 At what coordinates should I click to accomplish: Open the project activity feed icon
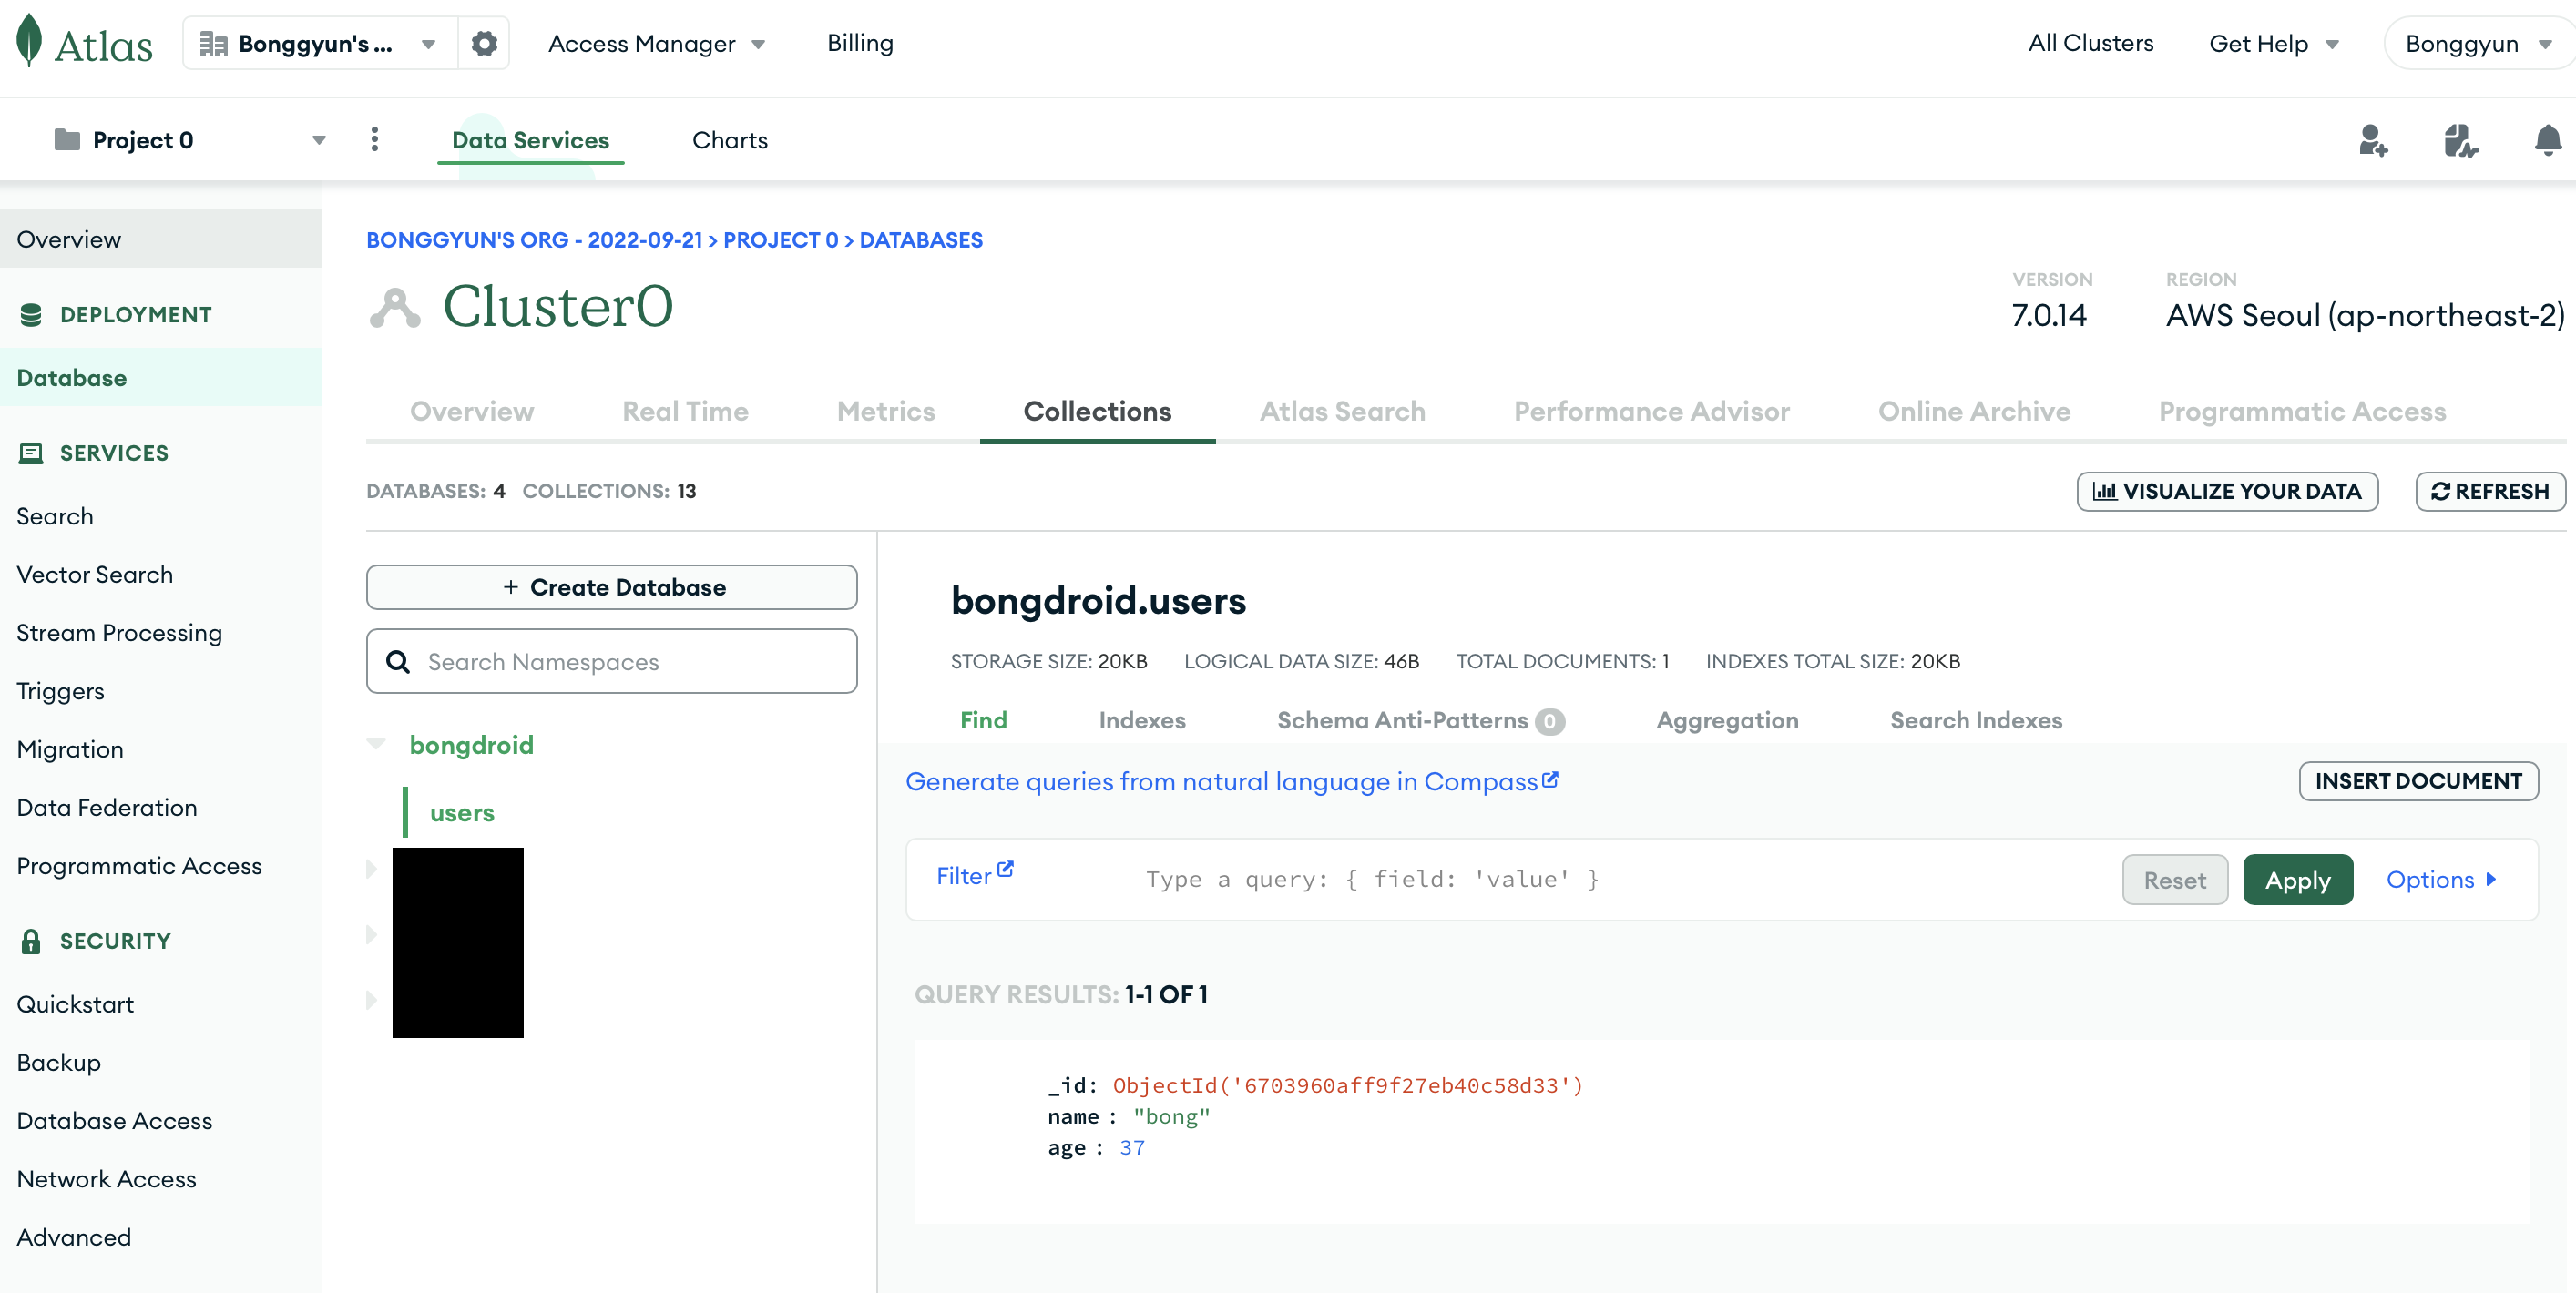pos(2460,140)
